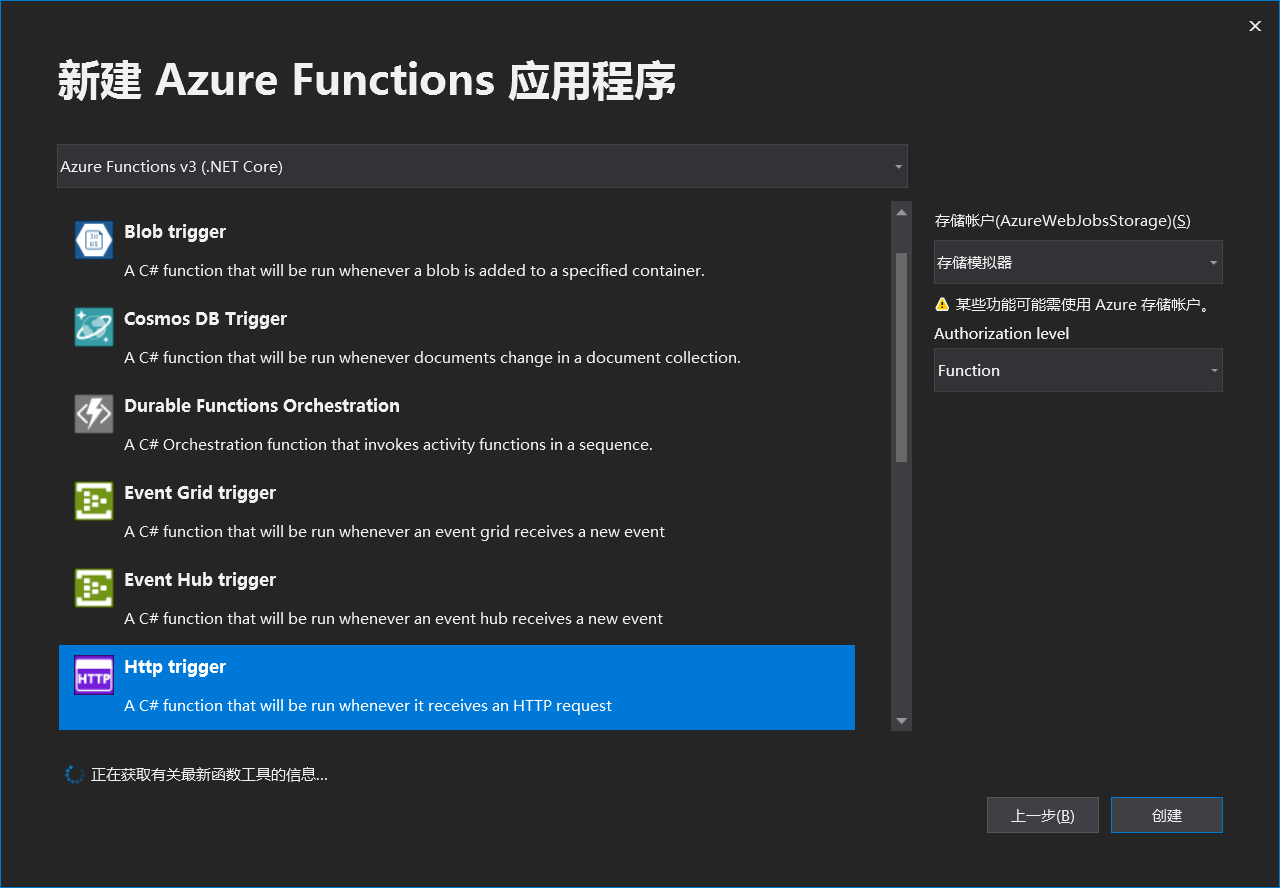The width and height of the screenshot is (1280, 888).
Task: Click the 创建 (Create) button
Action: point(1167,815)
